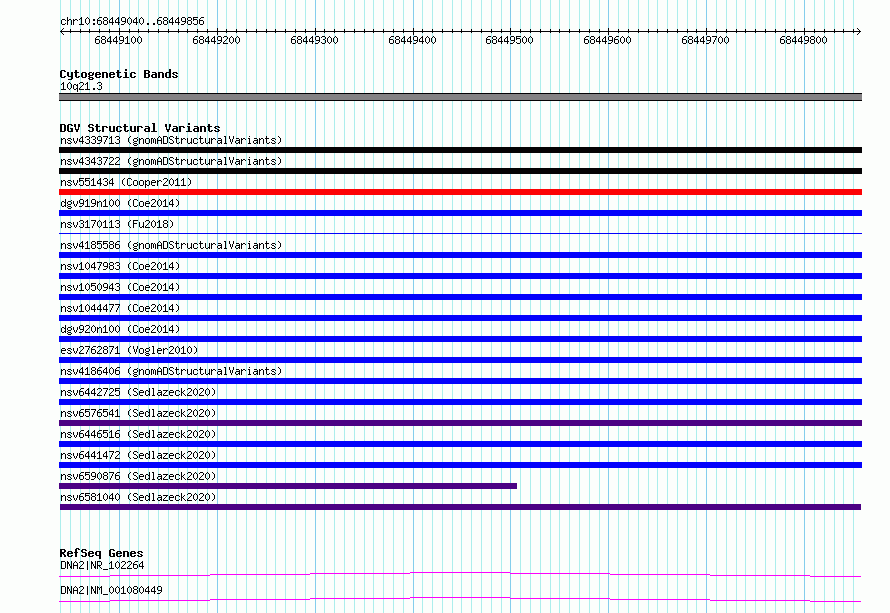
Task: Open variant dgv919n100 (Coe2014) label
Action: click(120, 203)
